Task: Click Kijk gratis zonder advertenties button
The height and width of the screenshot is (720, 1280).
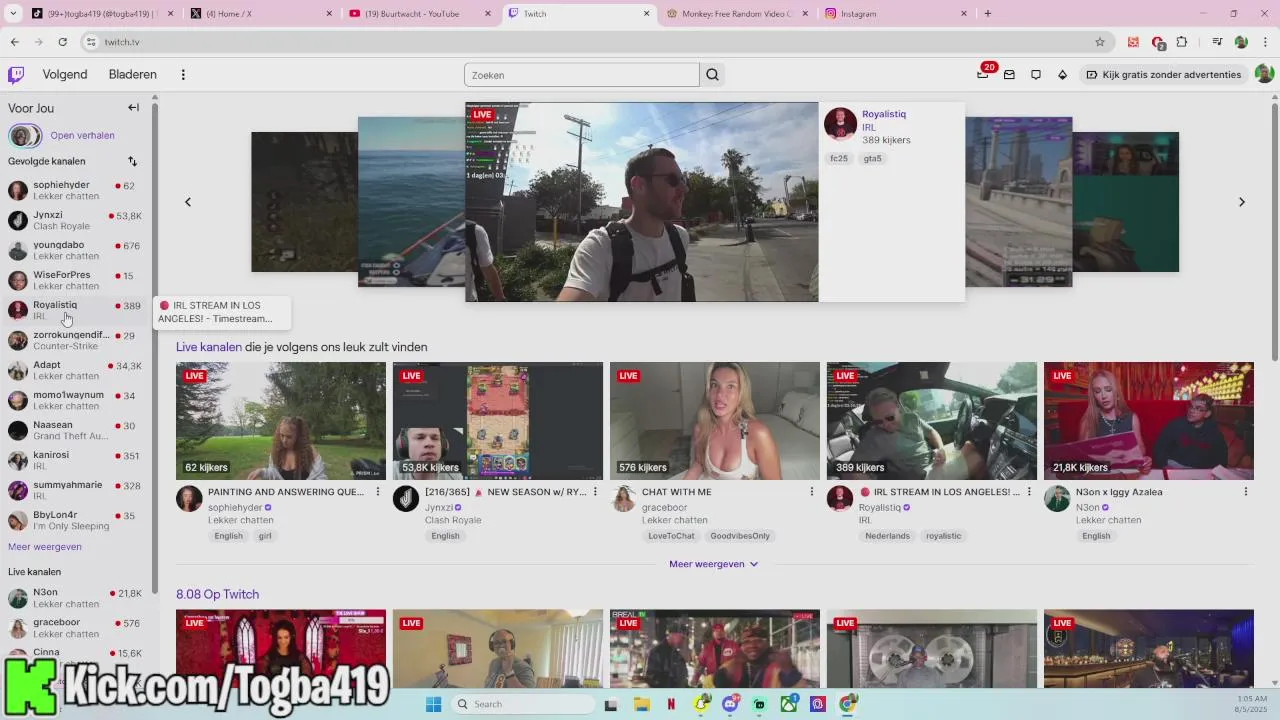Action: pos(1163,75)
